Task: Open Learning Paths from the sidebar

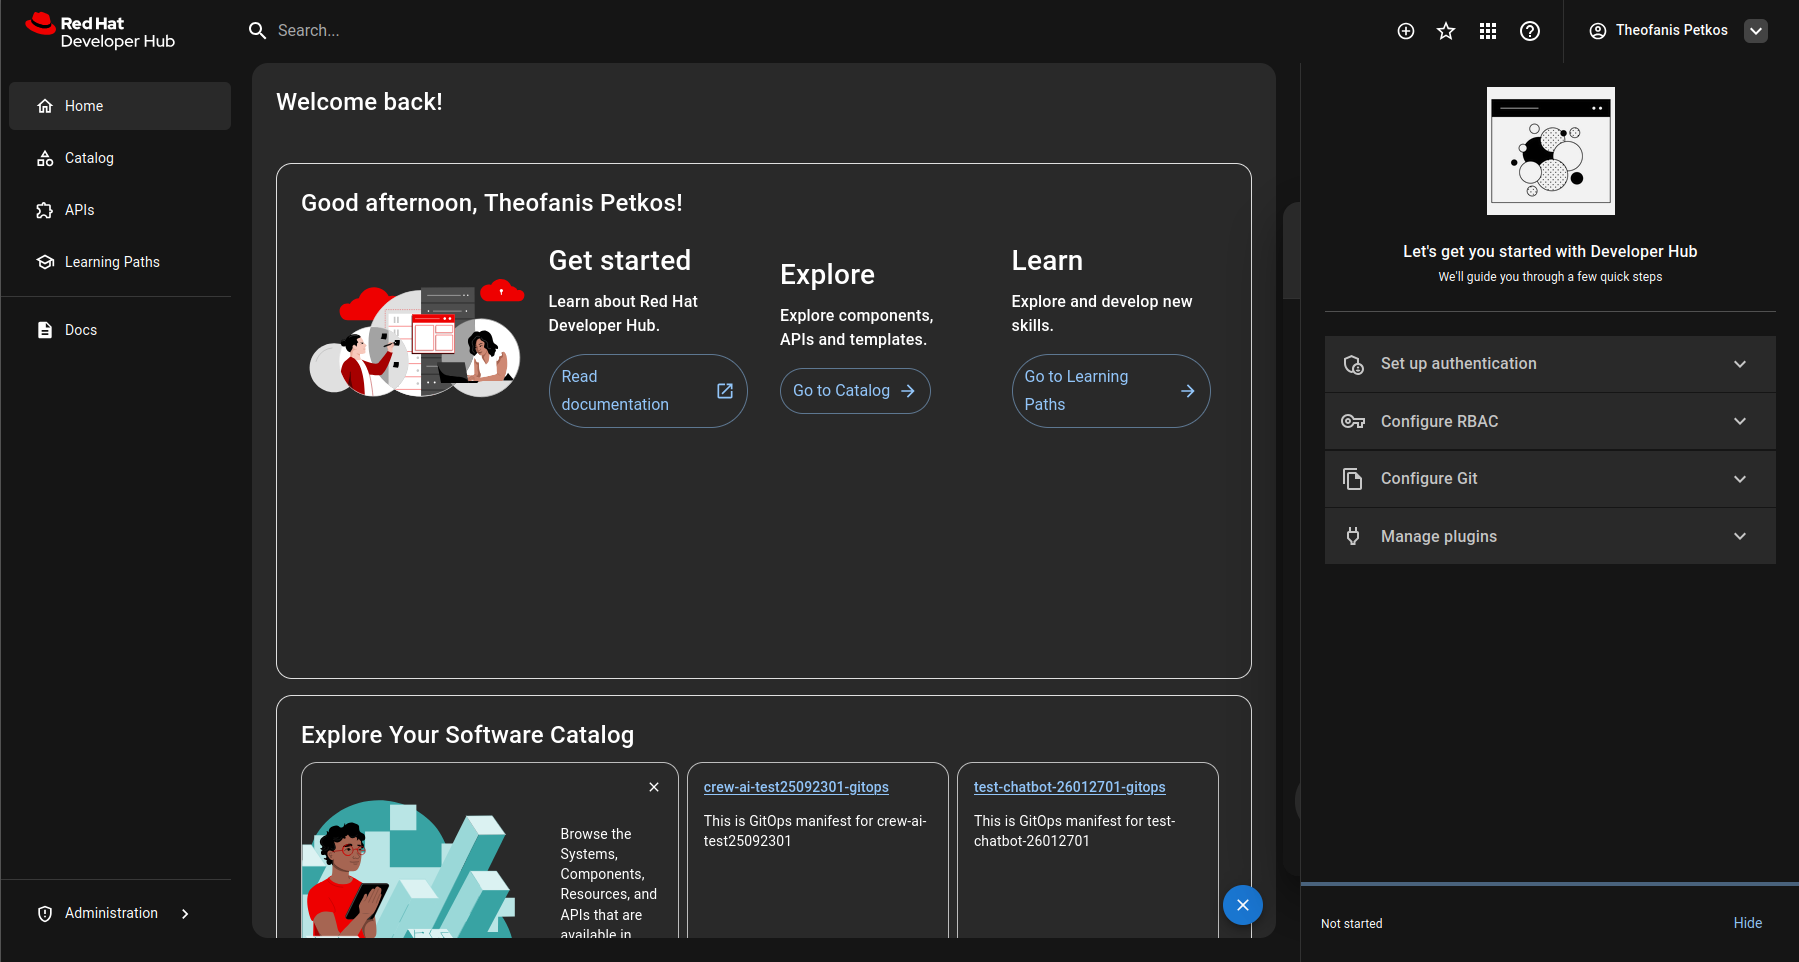Action: tap(120, 262)
